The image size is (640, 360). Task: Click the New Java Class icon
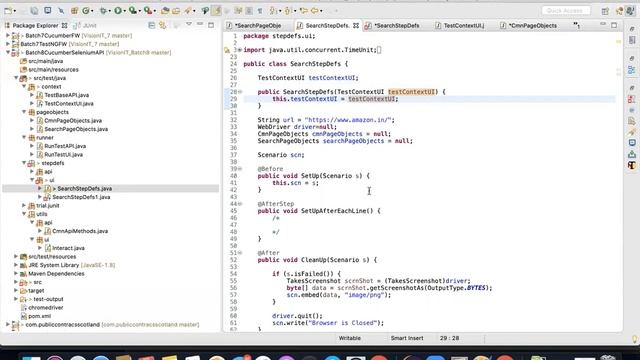coord(86,11)
